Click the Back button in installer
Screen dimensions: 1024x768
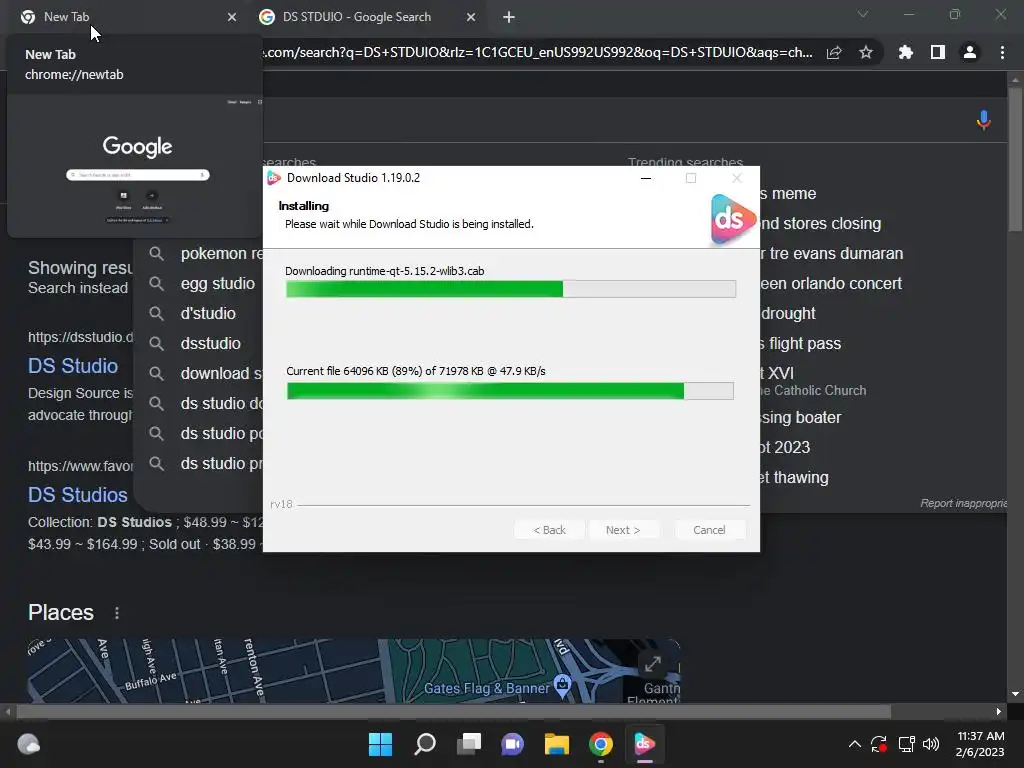pyautogui.click(x=549, y=530)
